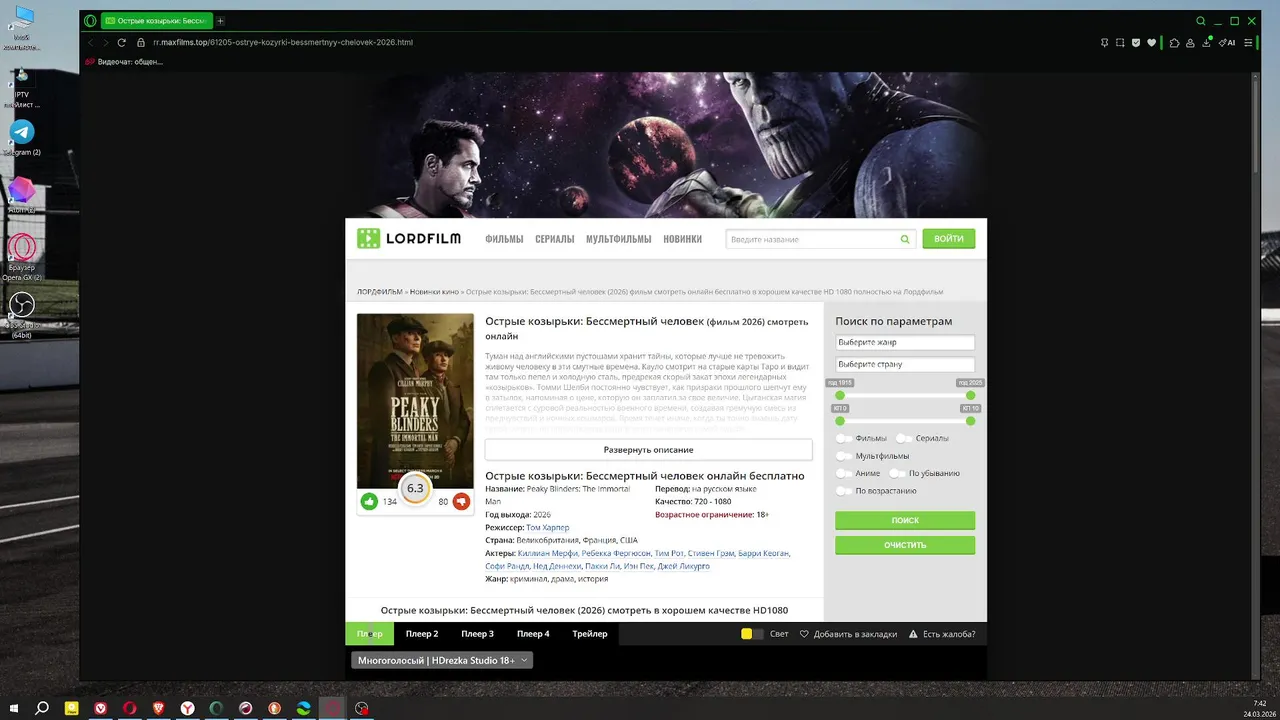This screenshot has height=720, width=1280.
Task: Open Windows taskbar search
Action: tap(42, 708)
